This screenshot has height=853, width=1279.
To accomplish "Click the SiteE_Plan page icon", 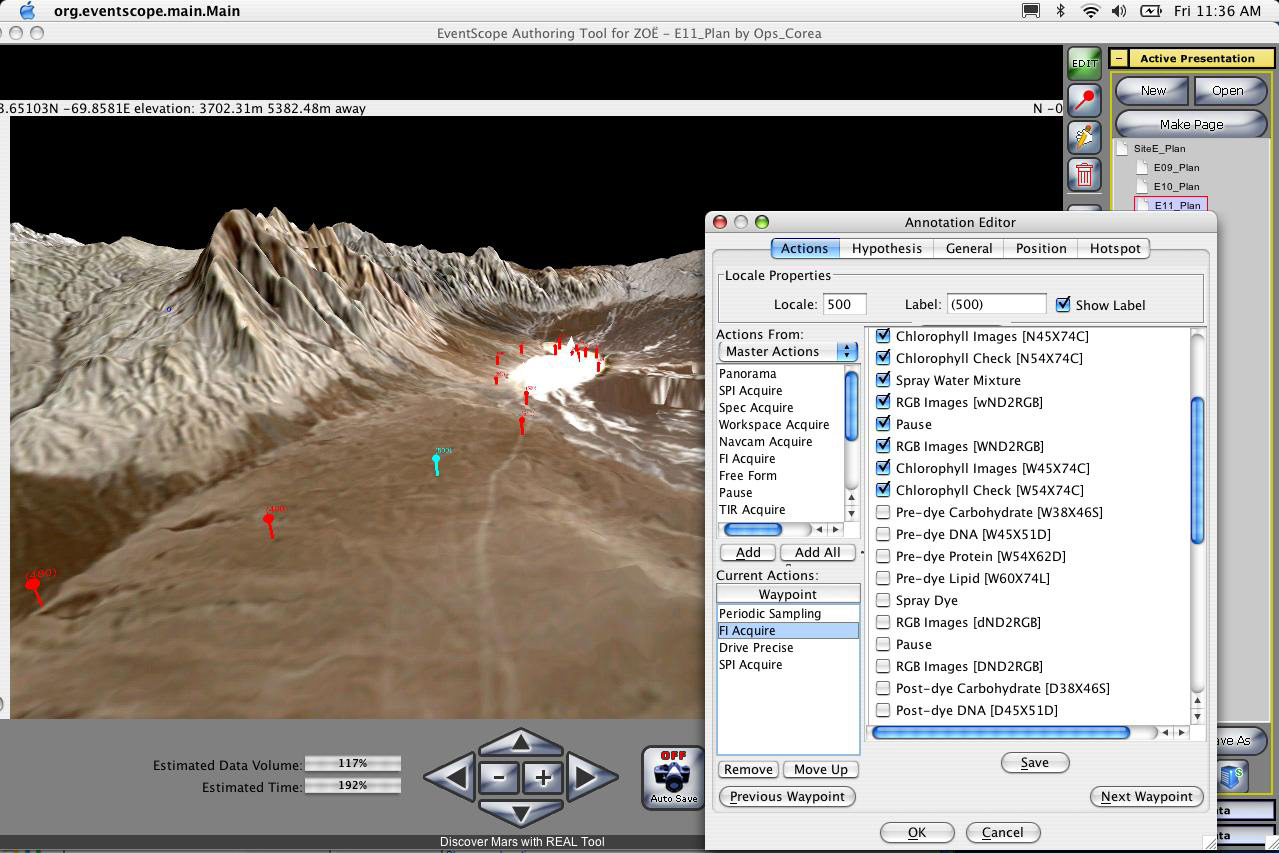I will (1122, 148).
